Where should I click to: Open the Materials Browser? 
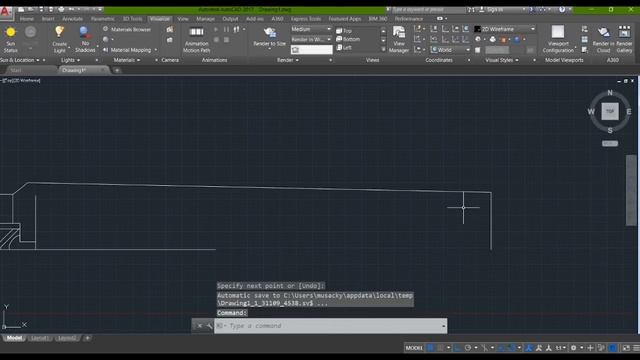pyautogui.click(x=127, y=29)
